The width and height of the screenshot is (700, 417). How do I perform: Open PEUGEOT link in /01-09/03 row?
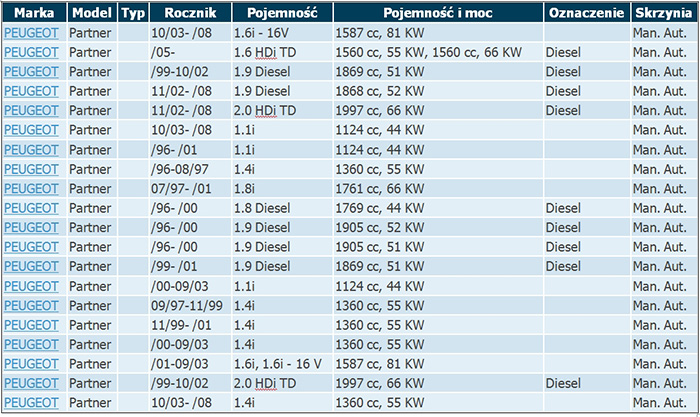point(31,364)
